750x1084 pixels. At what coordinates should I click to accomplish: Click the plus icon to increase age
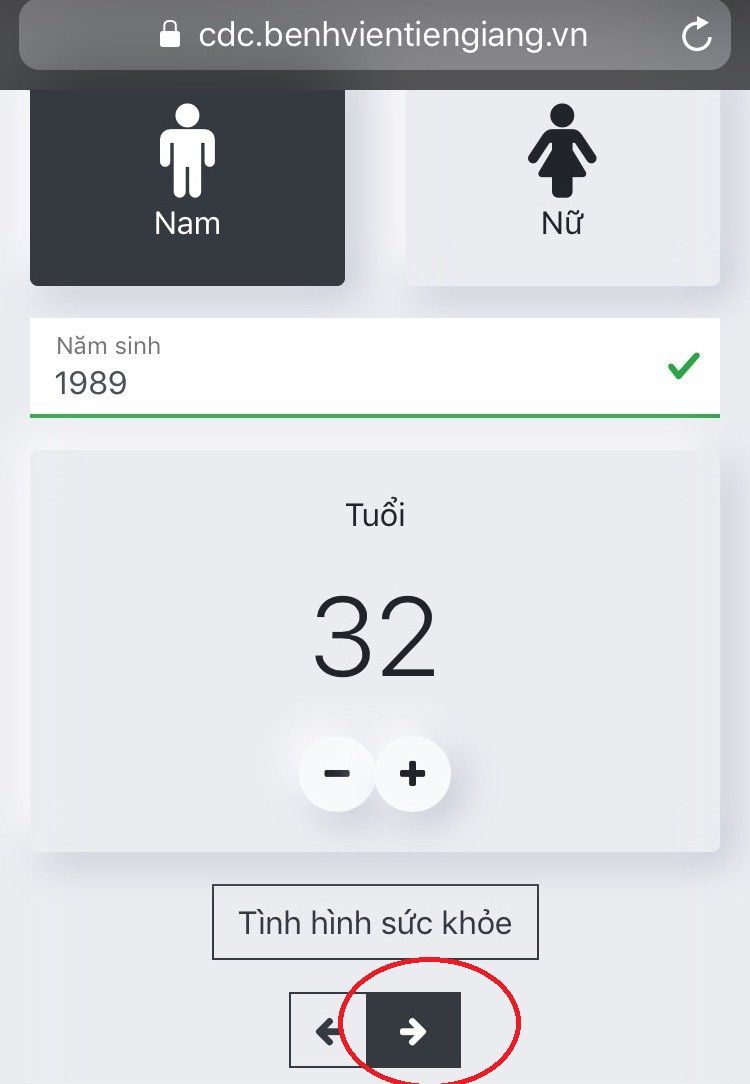coord(413,774)
